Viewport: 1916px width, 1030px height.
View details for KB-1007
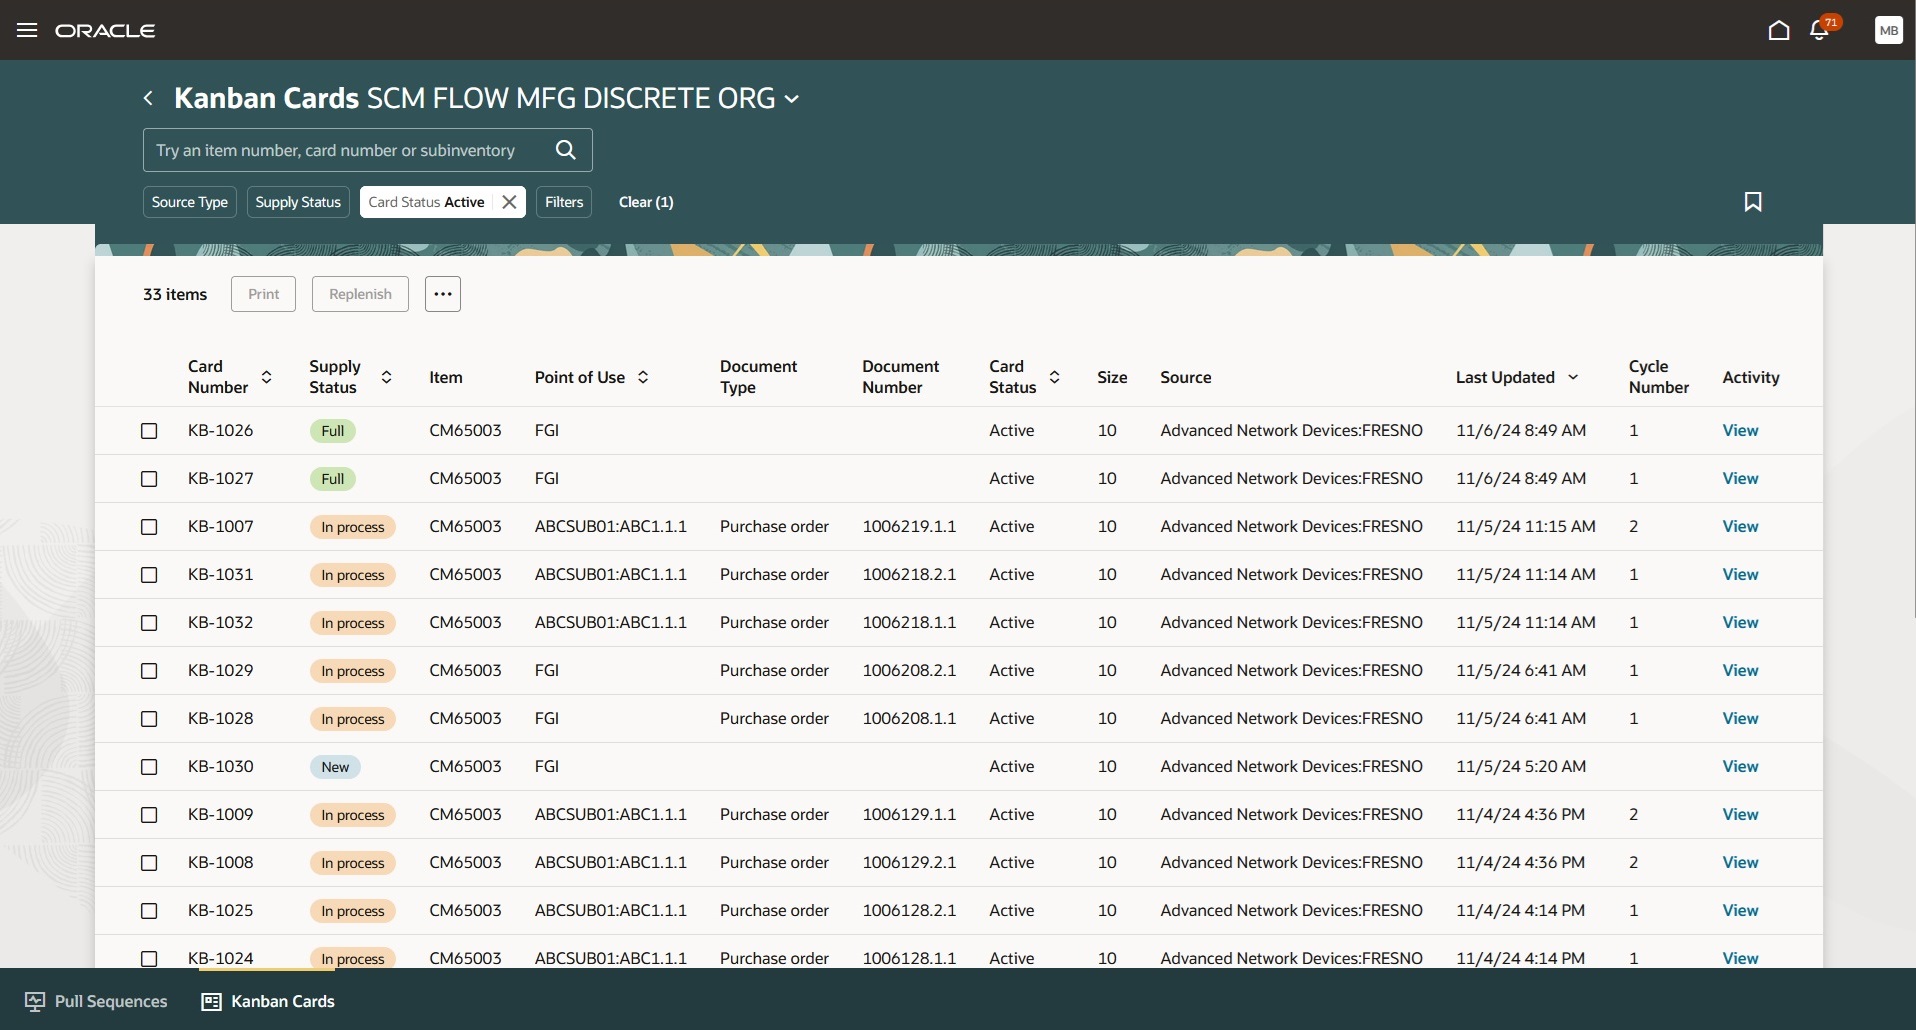[x=1740, y=526]
